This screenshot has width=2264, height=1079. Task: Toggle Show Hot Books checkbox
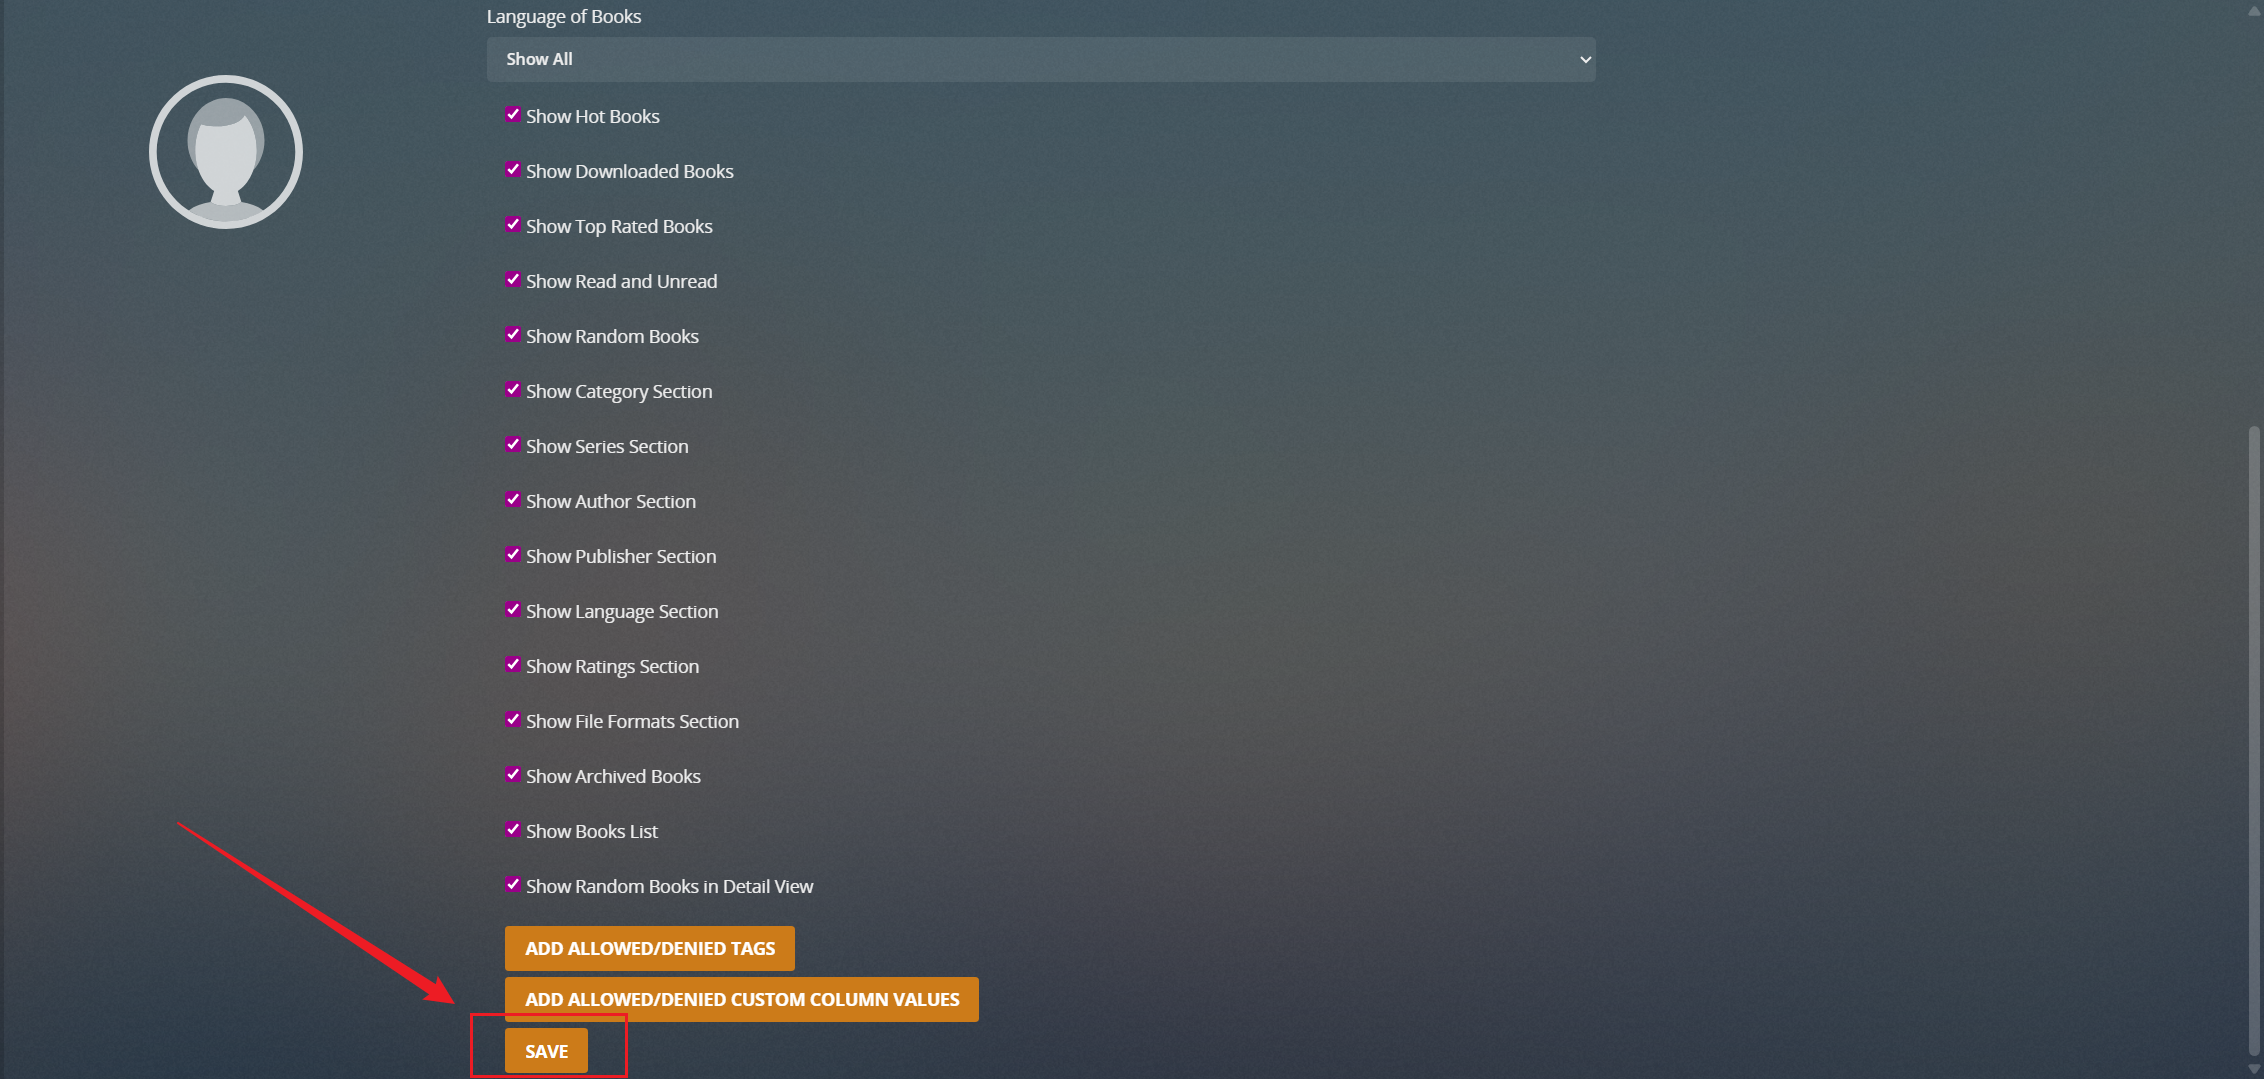point(513,114)
